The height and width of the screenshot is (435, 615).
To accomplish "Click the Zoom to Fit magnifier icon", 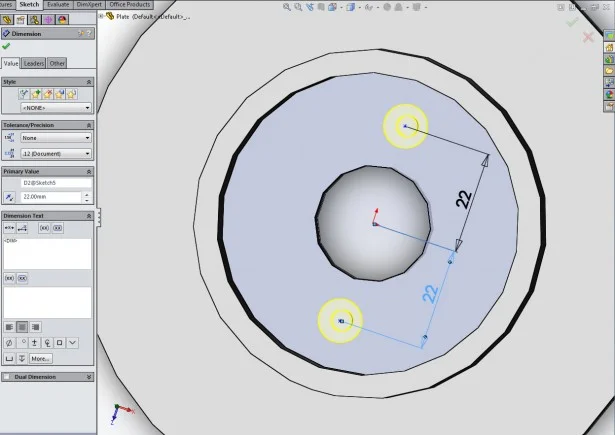I will (287, 7).
